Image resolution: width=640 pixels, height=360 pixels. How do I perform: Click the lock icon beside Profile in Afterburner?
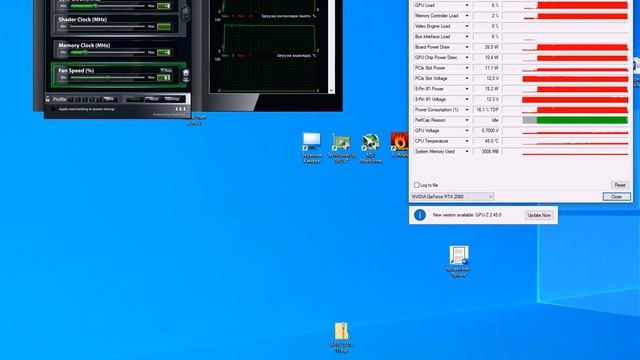coord(48,99)
